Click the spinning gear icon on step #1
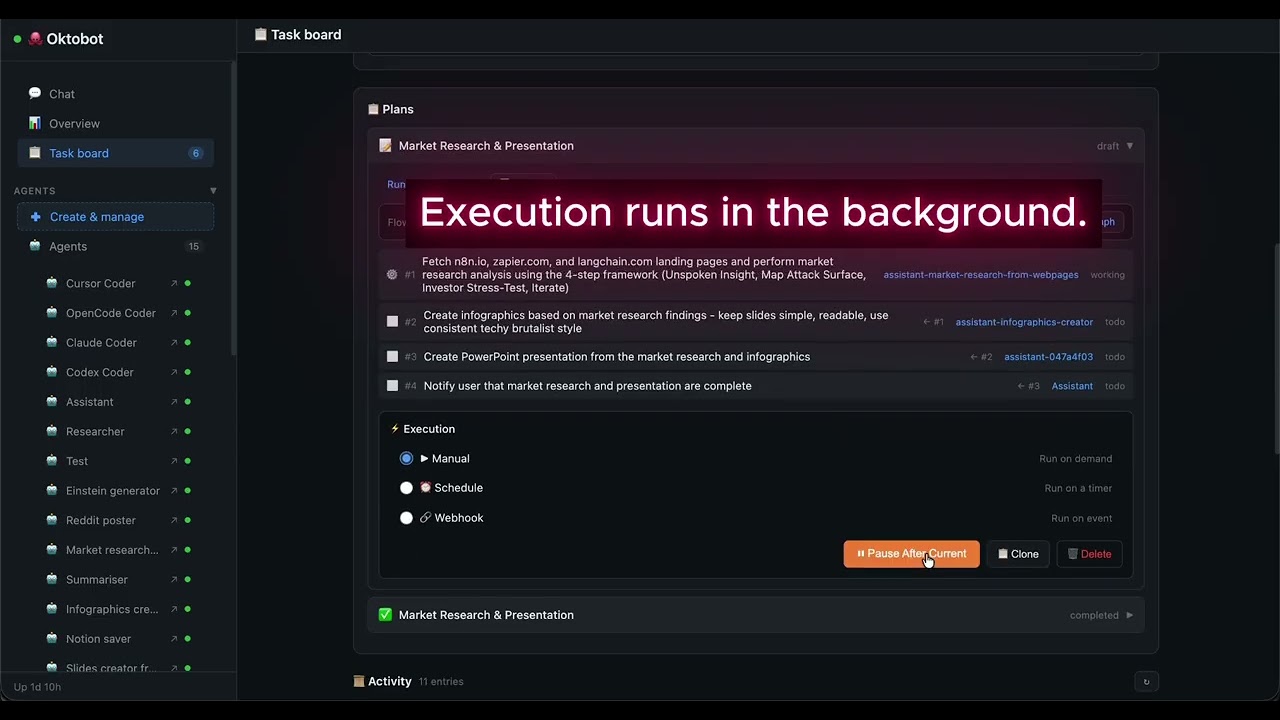The image size is (1280, 720). pyautogui.click(x=392, y=275)
